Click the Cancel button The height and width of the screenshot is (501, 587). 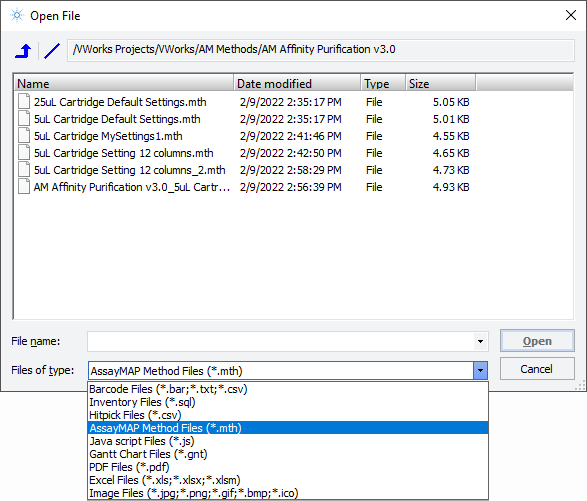537,369
